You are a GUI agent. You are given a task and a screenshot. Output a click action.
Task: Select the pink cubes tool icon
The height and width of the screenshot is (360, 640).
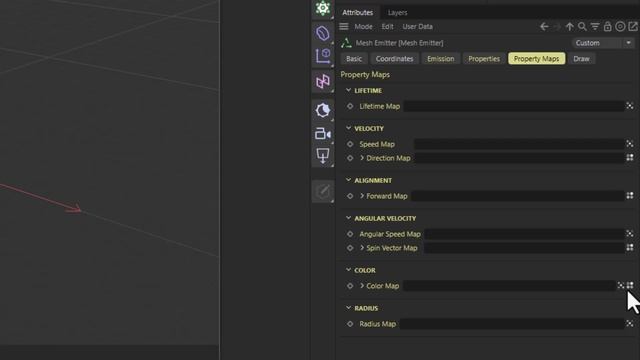(x=323, y=81)
